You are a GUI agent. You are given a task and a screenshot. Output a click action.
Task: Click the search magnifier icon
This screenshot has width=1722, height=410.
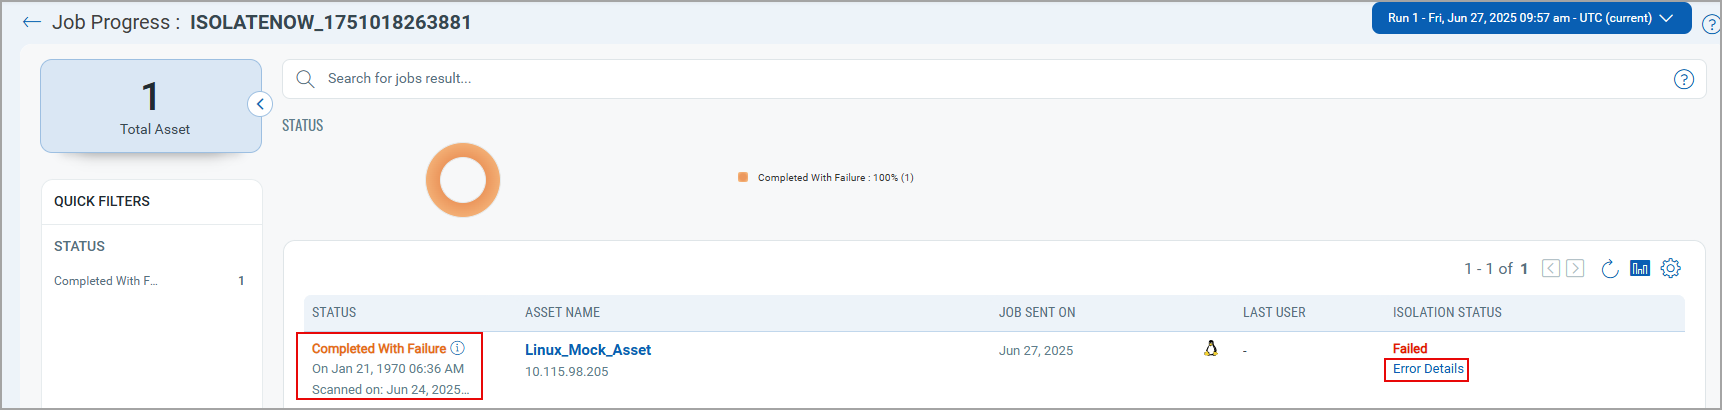[305, 79]
